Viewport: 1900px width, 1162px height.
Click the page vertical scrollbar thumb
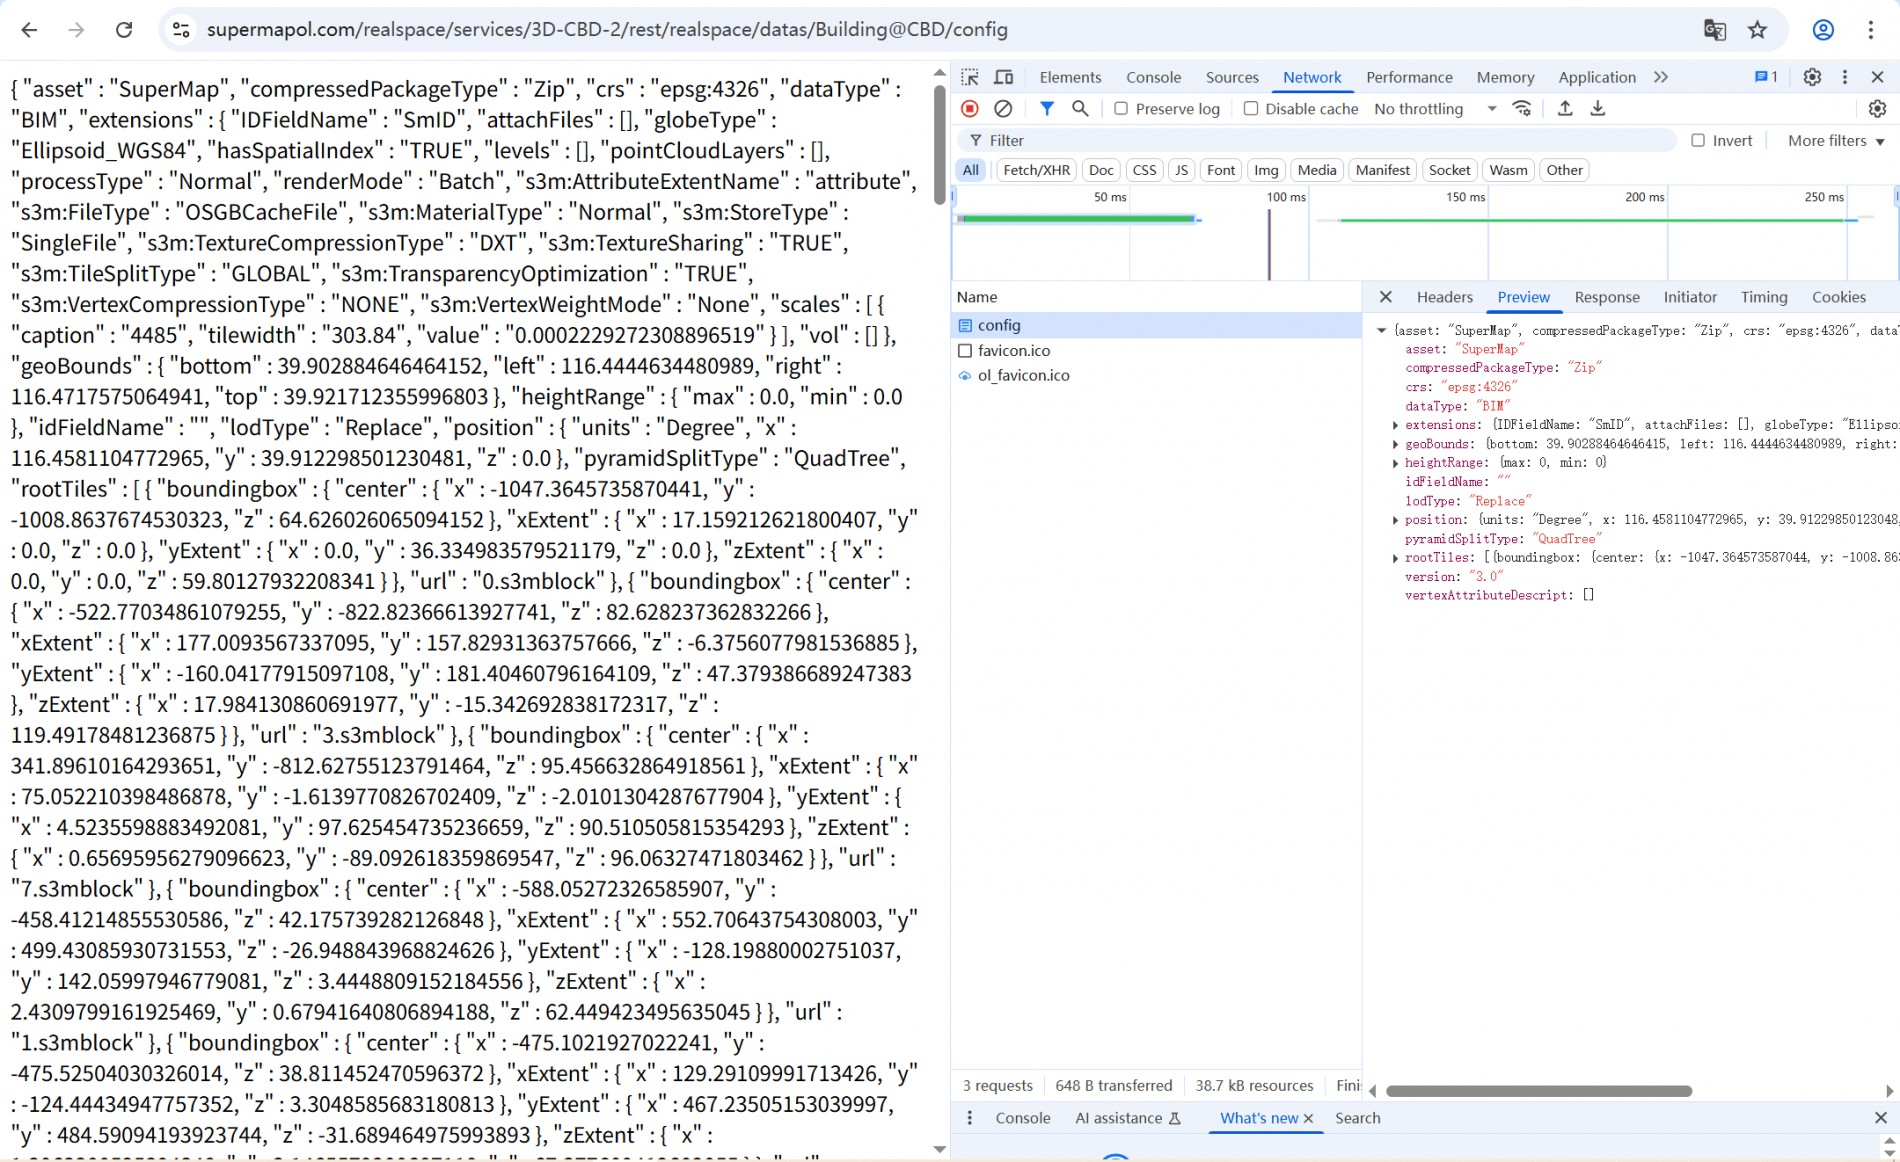point(939,144)
